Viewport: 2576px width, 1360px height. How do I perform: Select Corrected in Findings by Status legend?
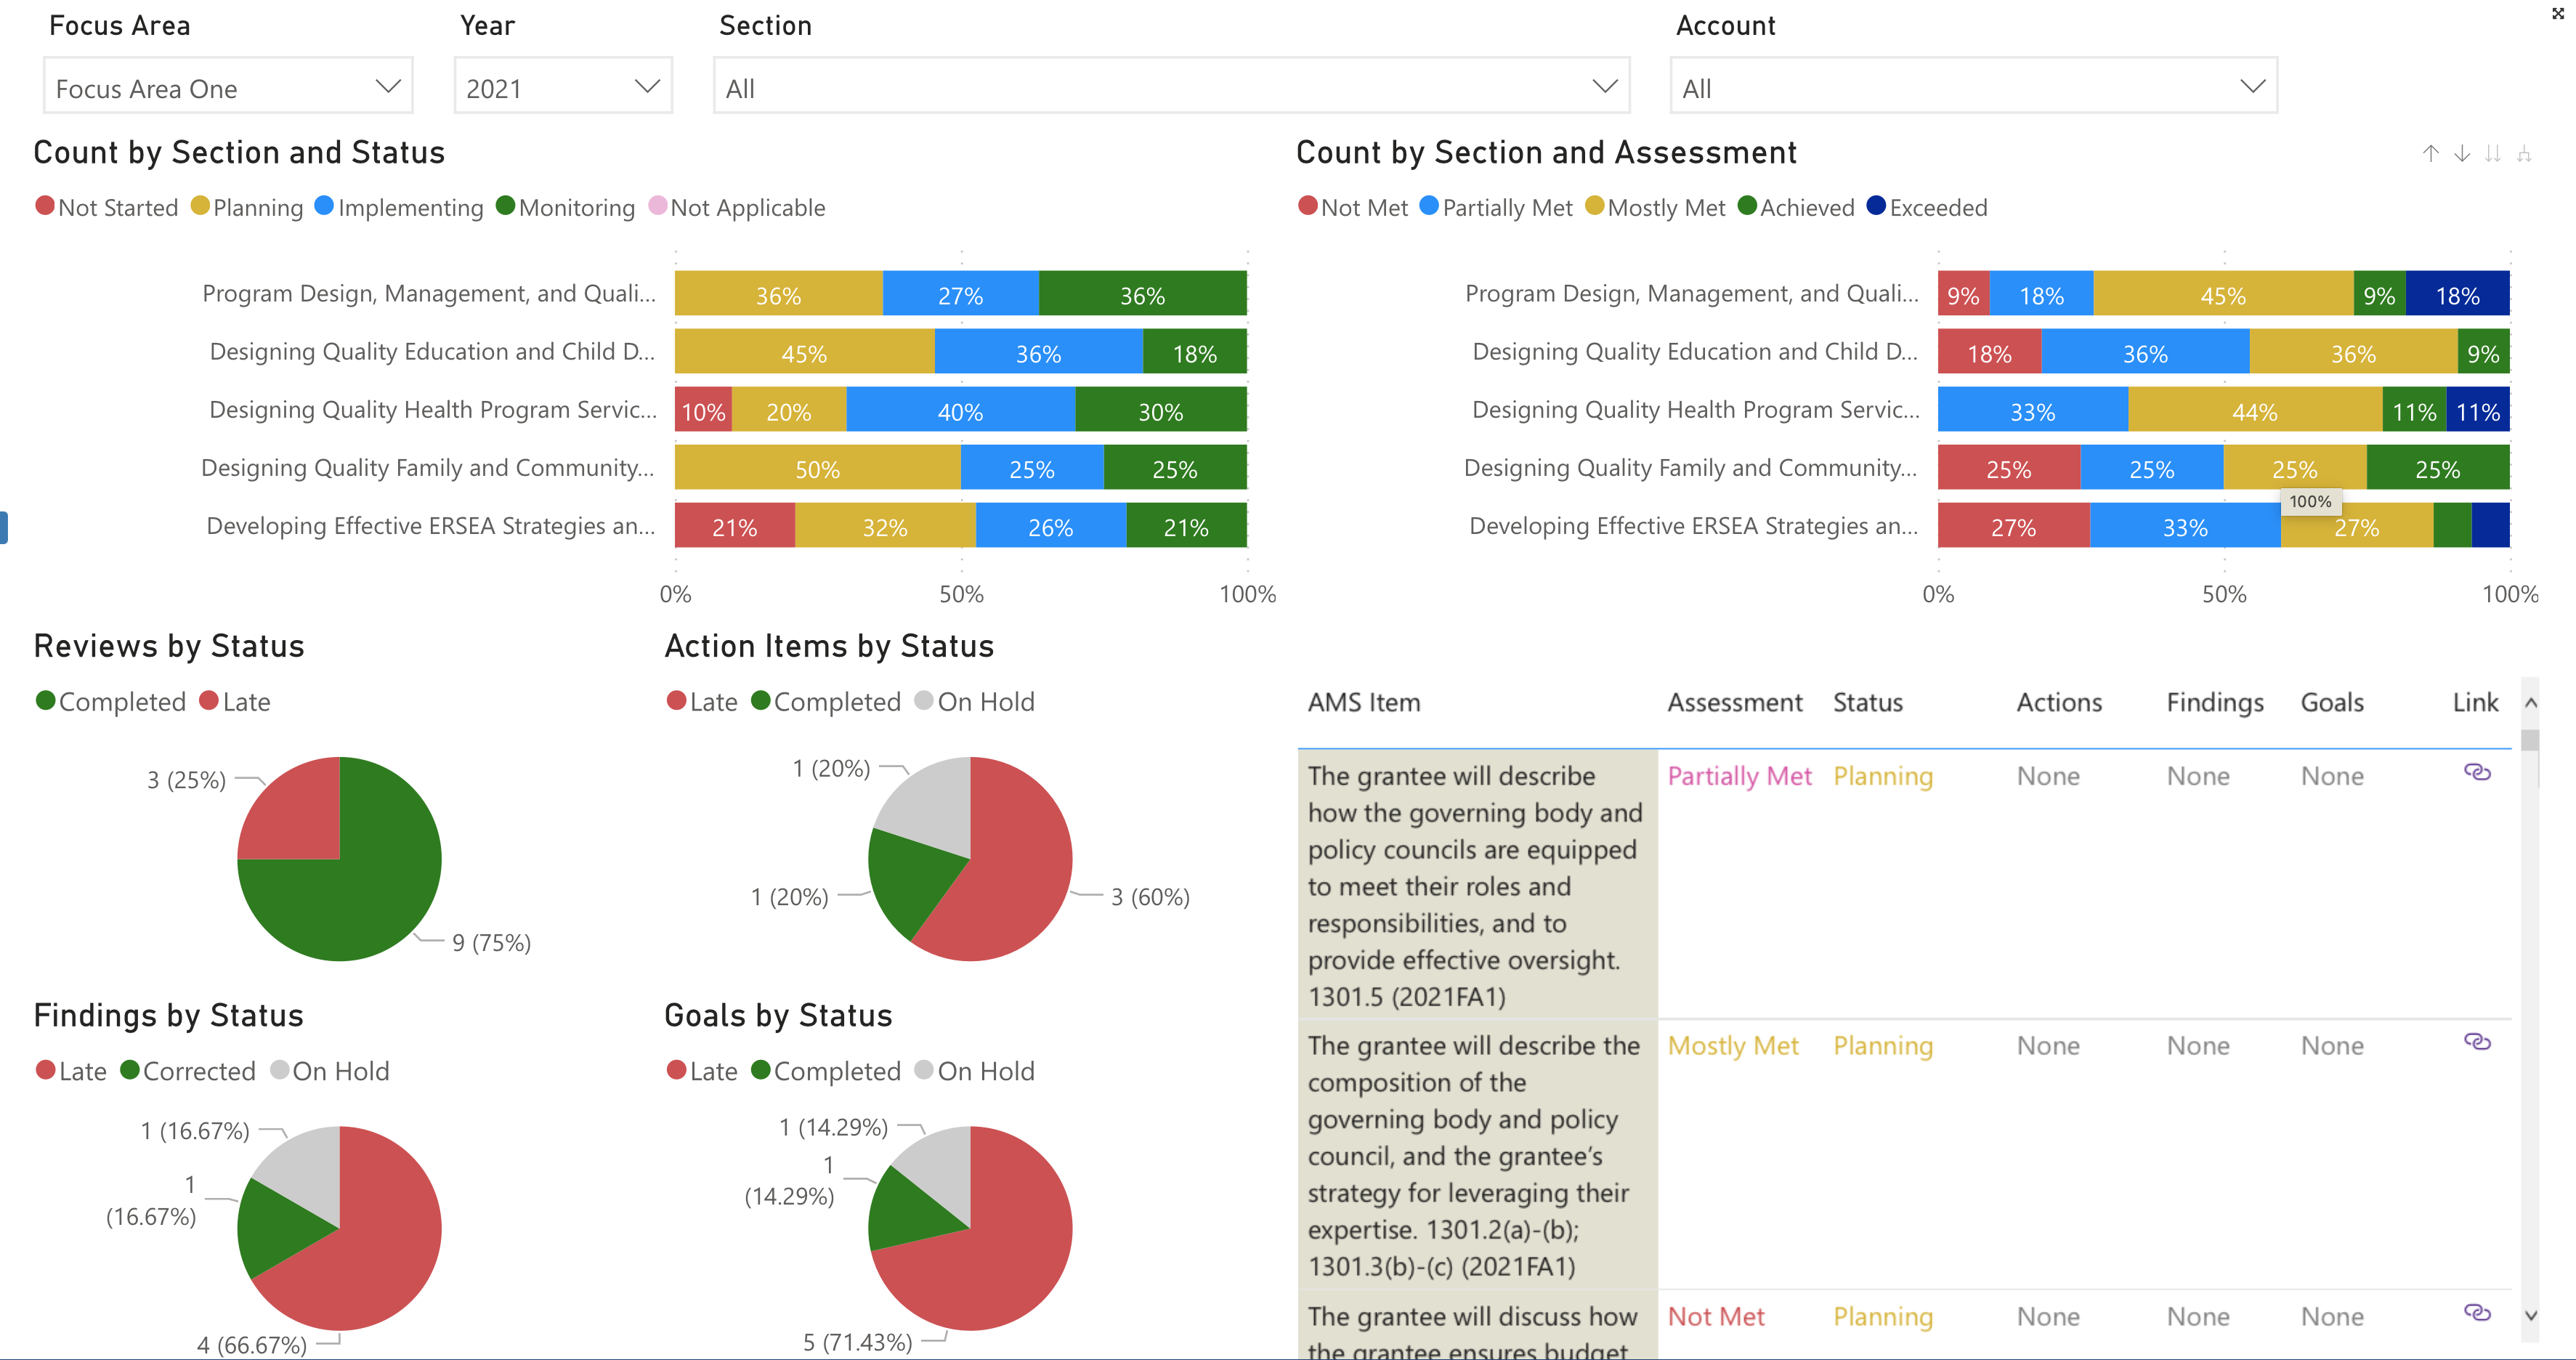[x=188, y=1071]
